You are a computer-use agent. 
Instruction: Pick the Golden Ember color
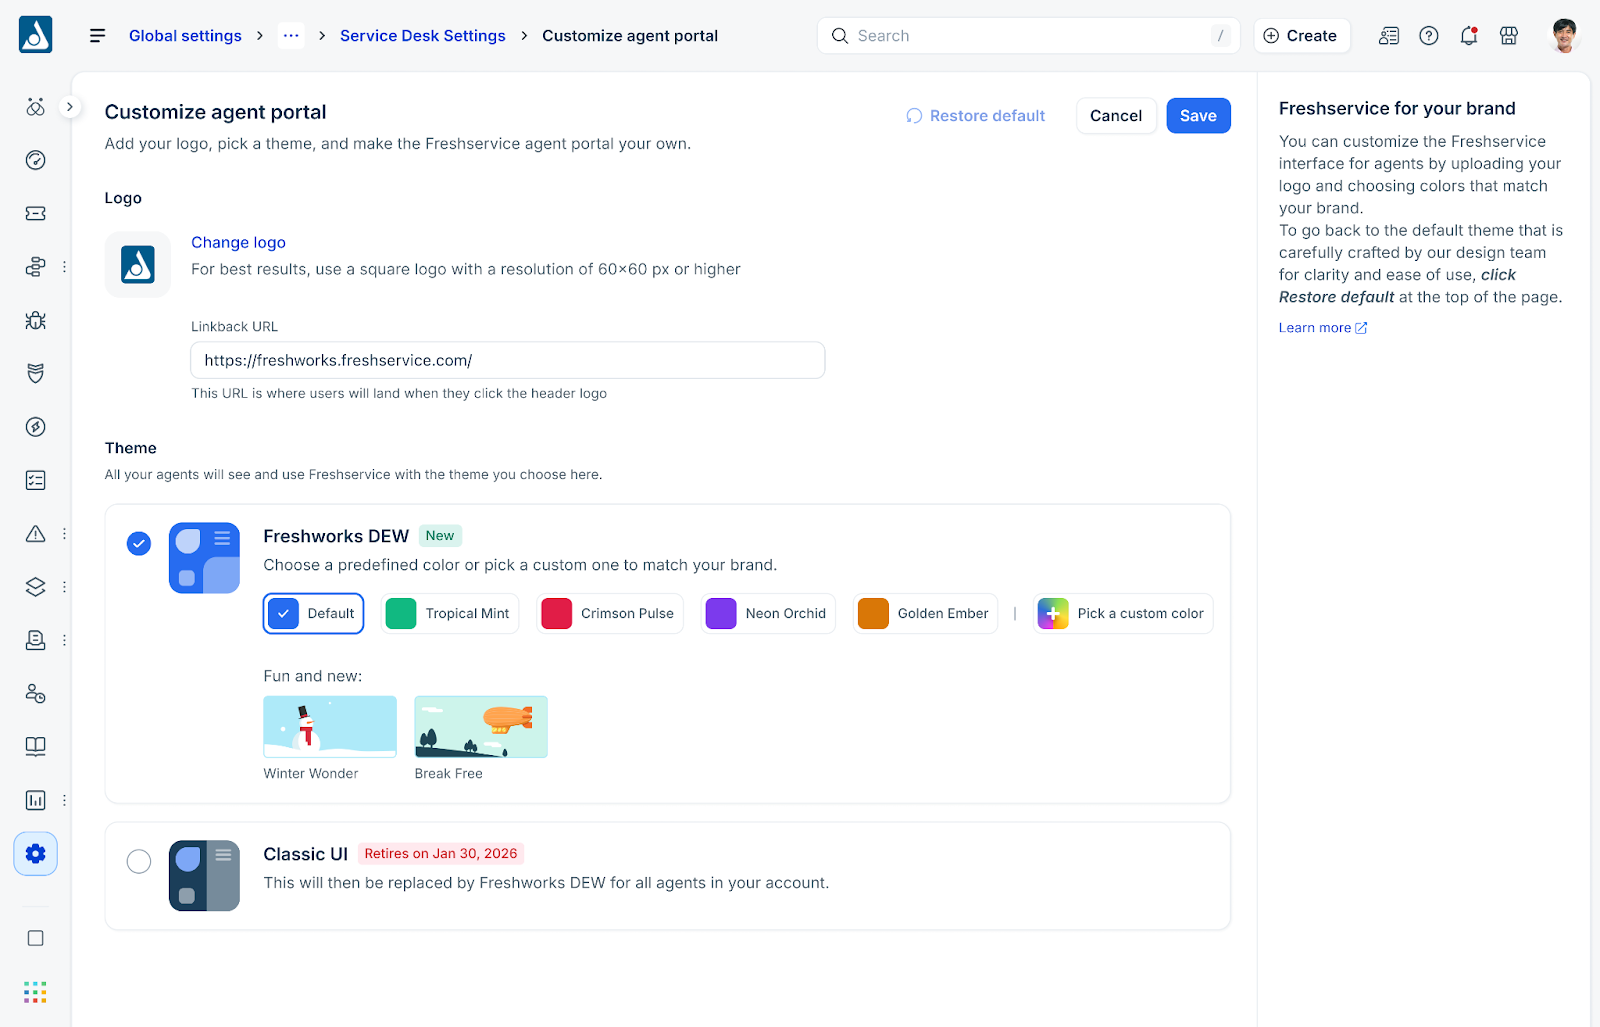click(x=925, y=614)
